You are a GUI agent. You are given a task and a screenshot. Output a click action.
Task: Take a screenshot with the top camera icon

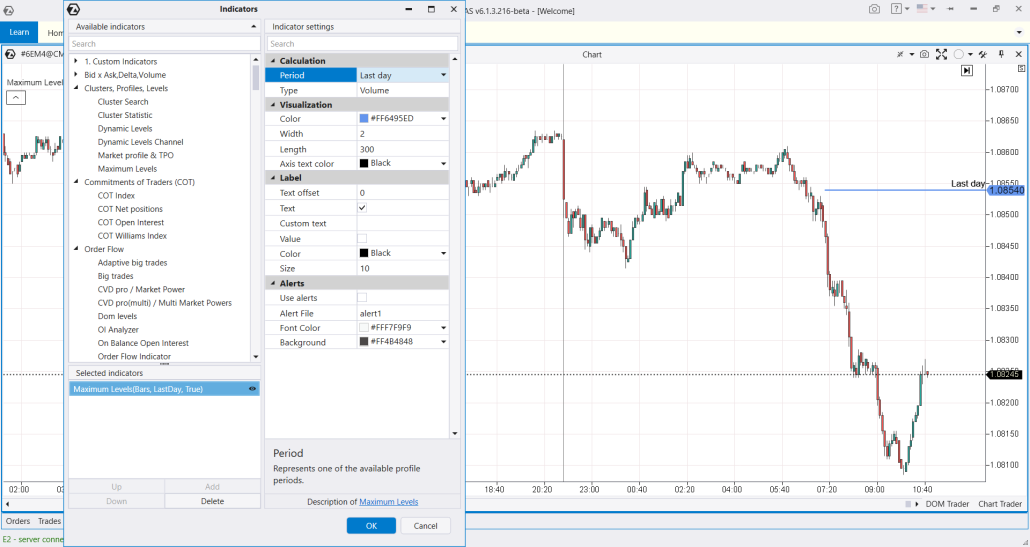[x=874, y=9]
